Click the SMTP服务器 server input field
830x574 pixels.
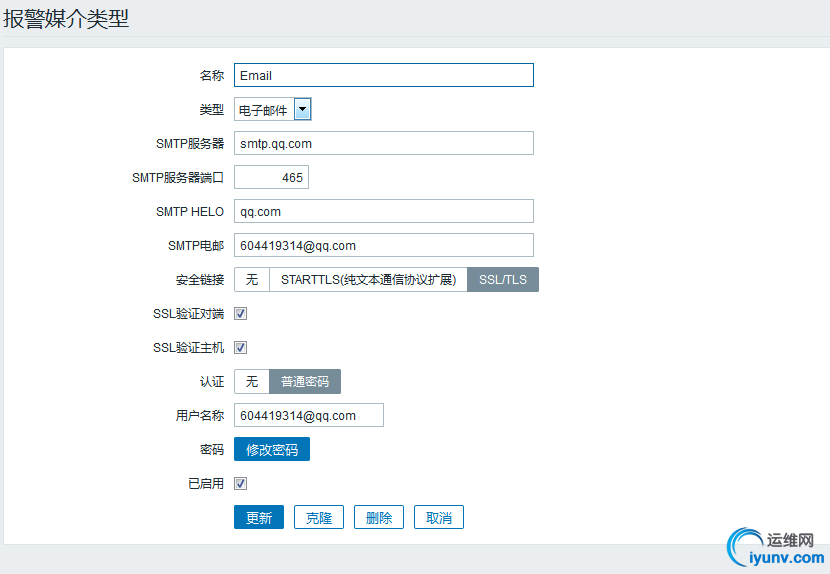click(383, 143)
